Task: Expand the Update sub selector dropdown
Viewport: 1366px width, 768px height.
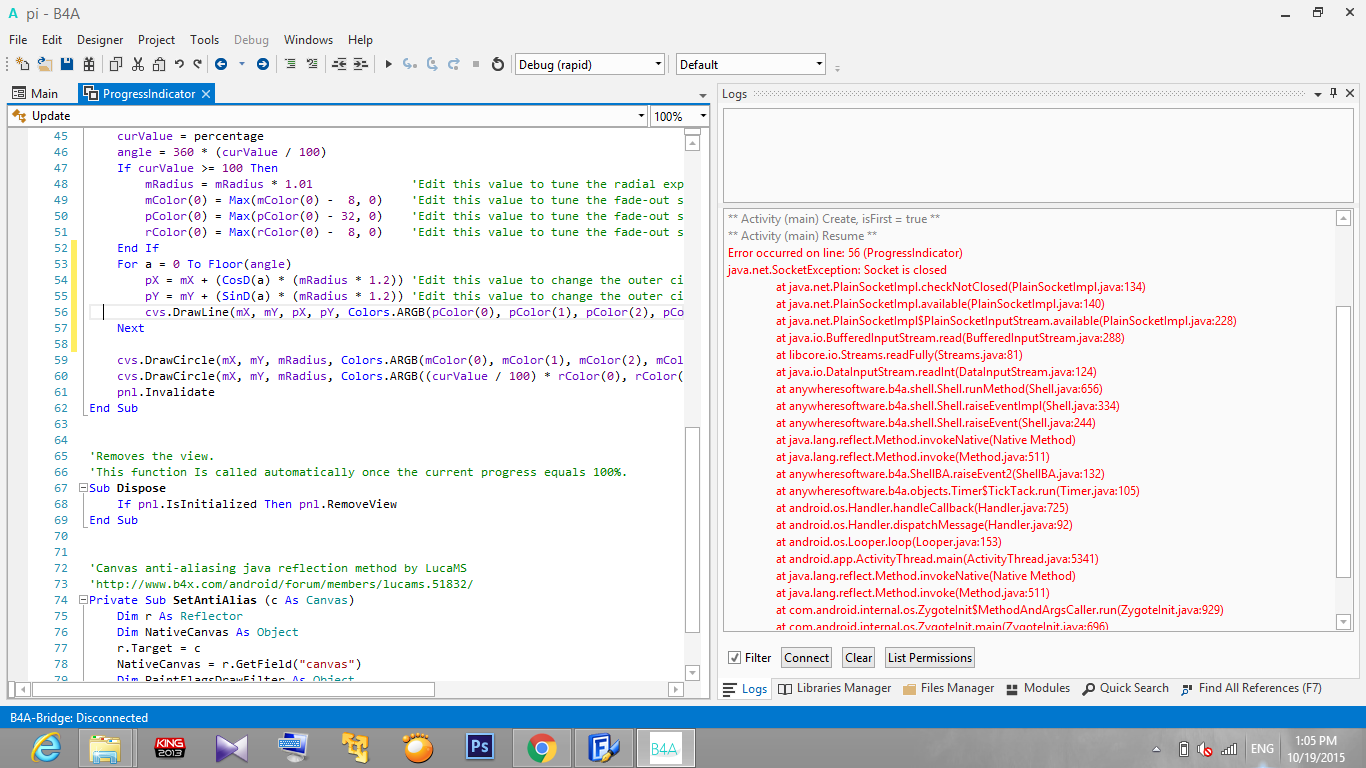Action: click(641, 116)
